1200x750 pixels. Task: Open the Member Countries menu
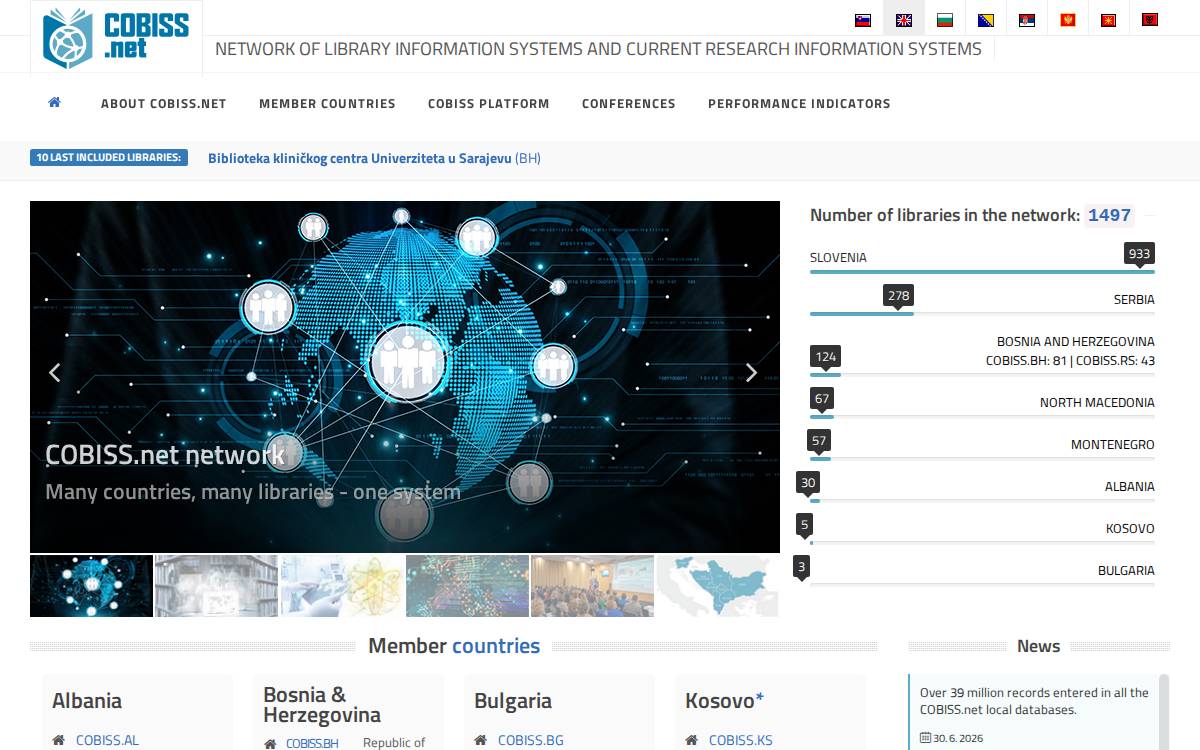(x=327, y=103)
